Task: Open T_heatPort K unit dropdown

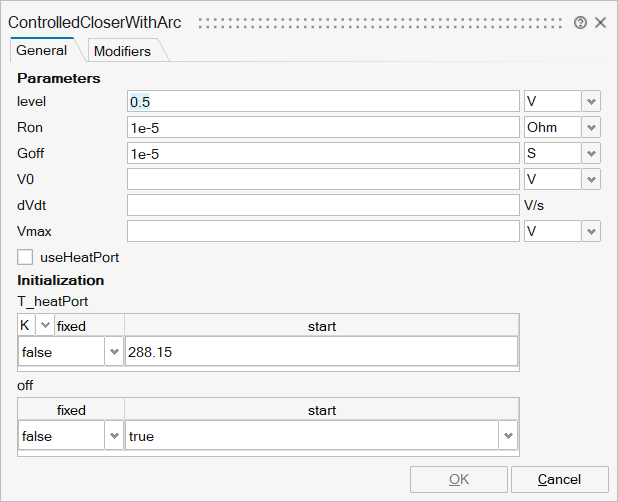Action: (45, 326)
